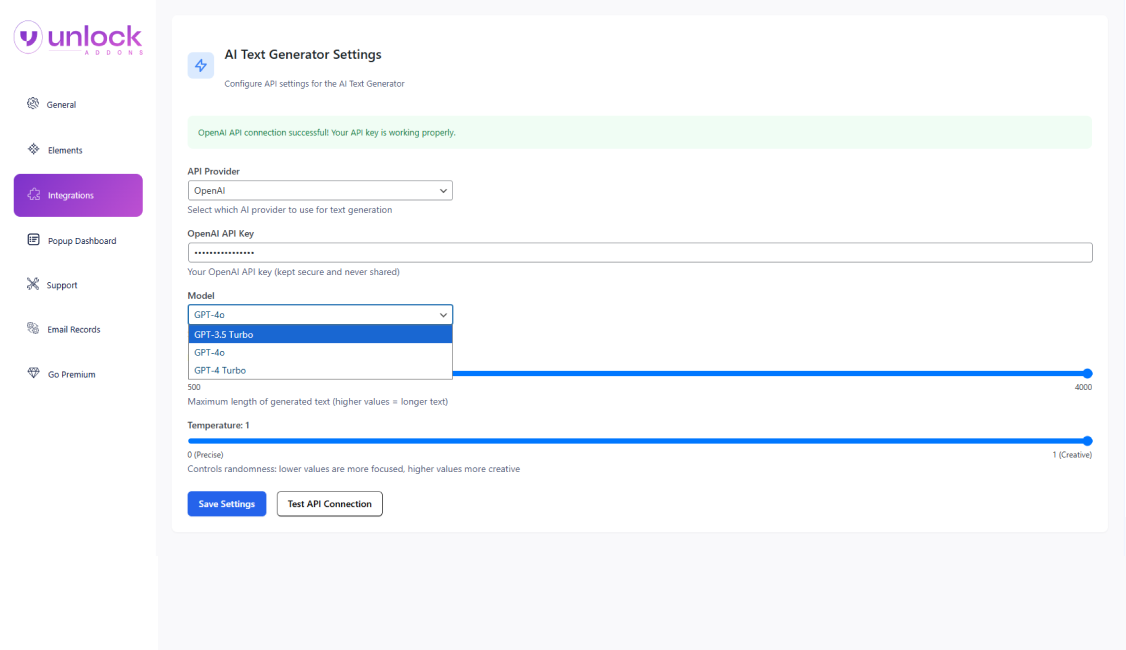Image resolution: width=1126 pixels, height=650 pixels.
Task: Click the OpenAI API Key field
Action: [x=639, y=252]
